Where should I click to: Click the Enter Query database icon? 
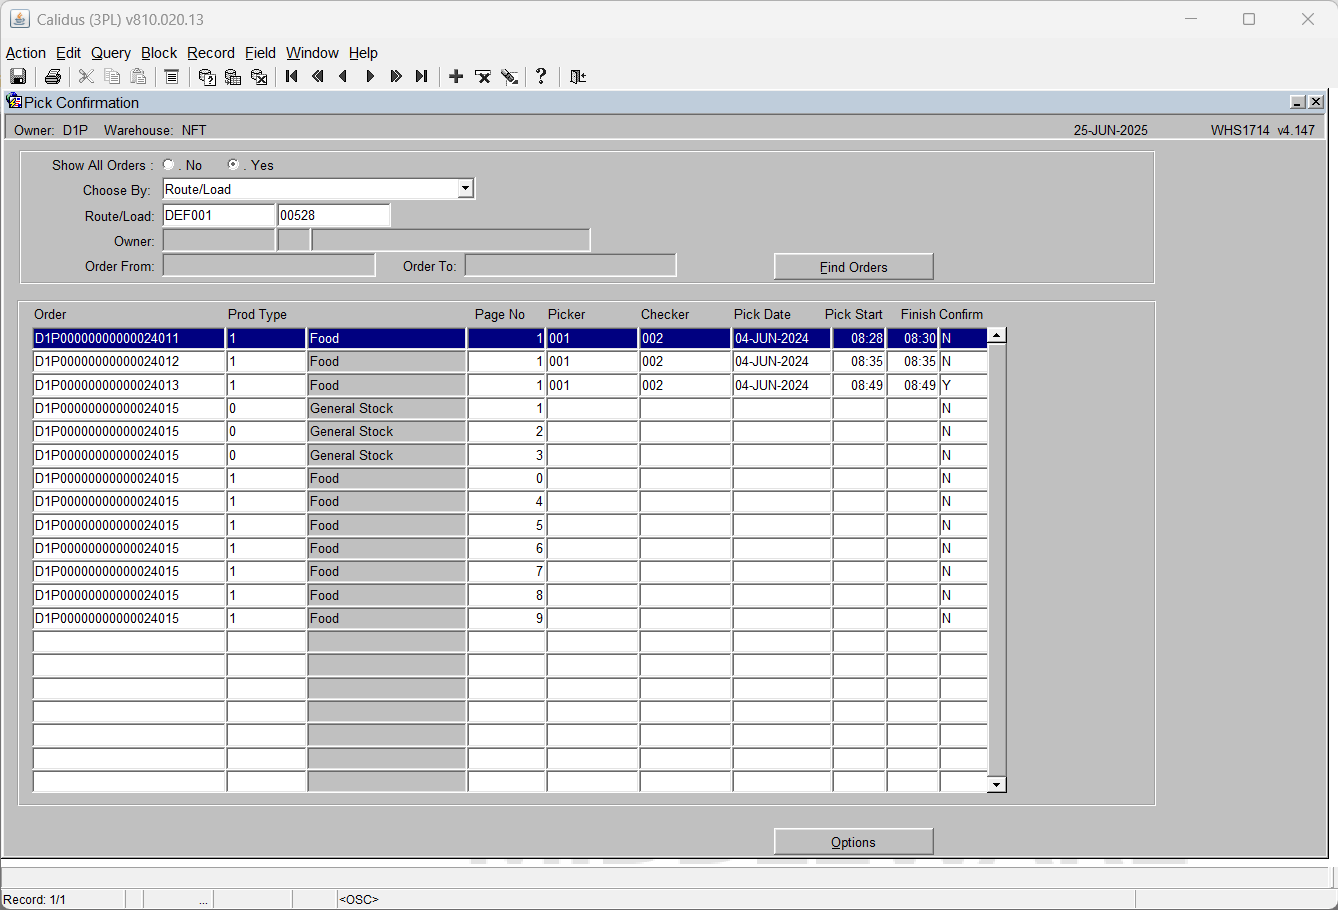pyautogui.click(x=207, y=77)
